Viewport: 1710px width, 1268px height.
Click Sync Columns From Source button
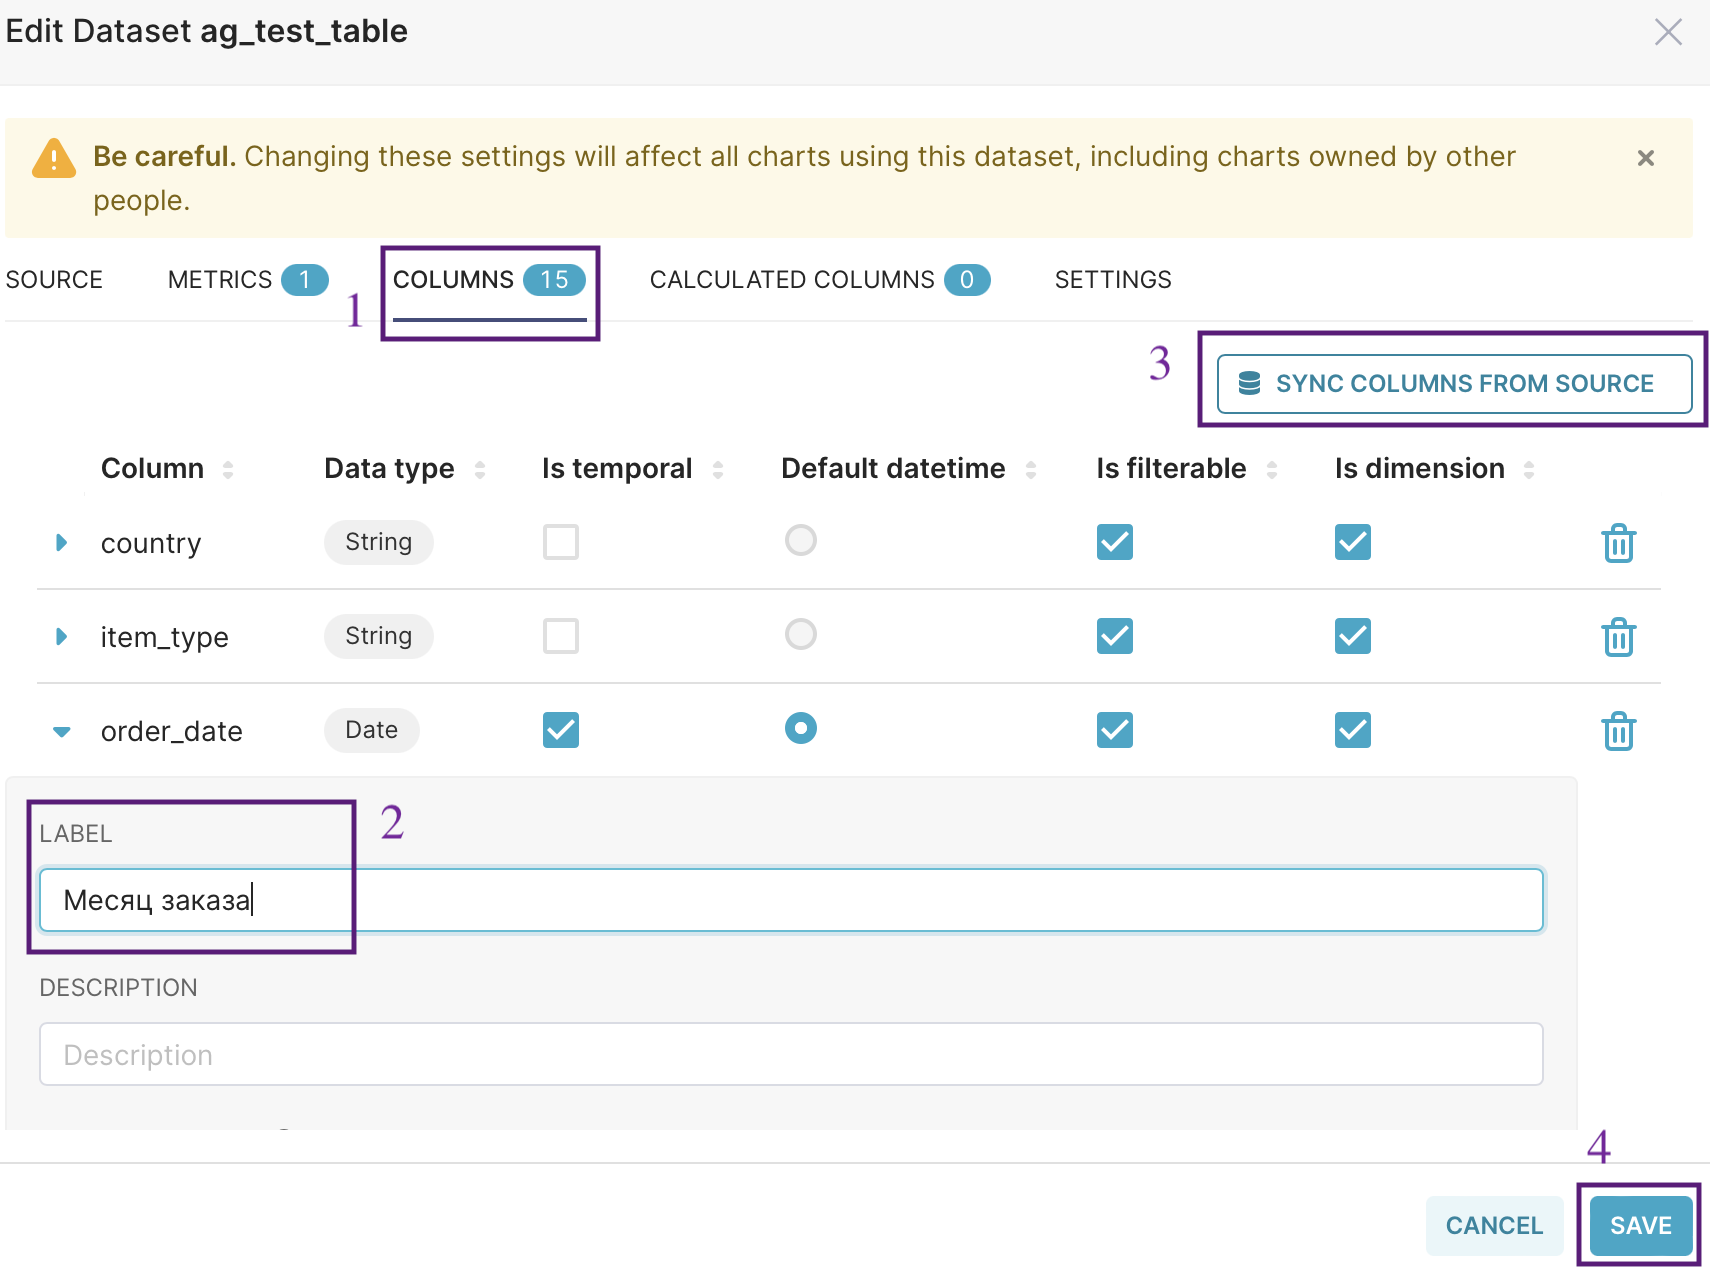click(x=1454, y=383)
